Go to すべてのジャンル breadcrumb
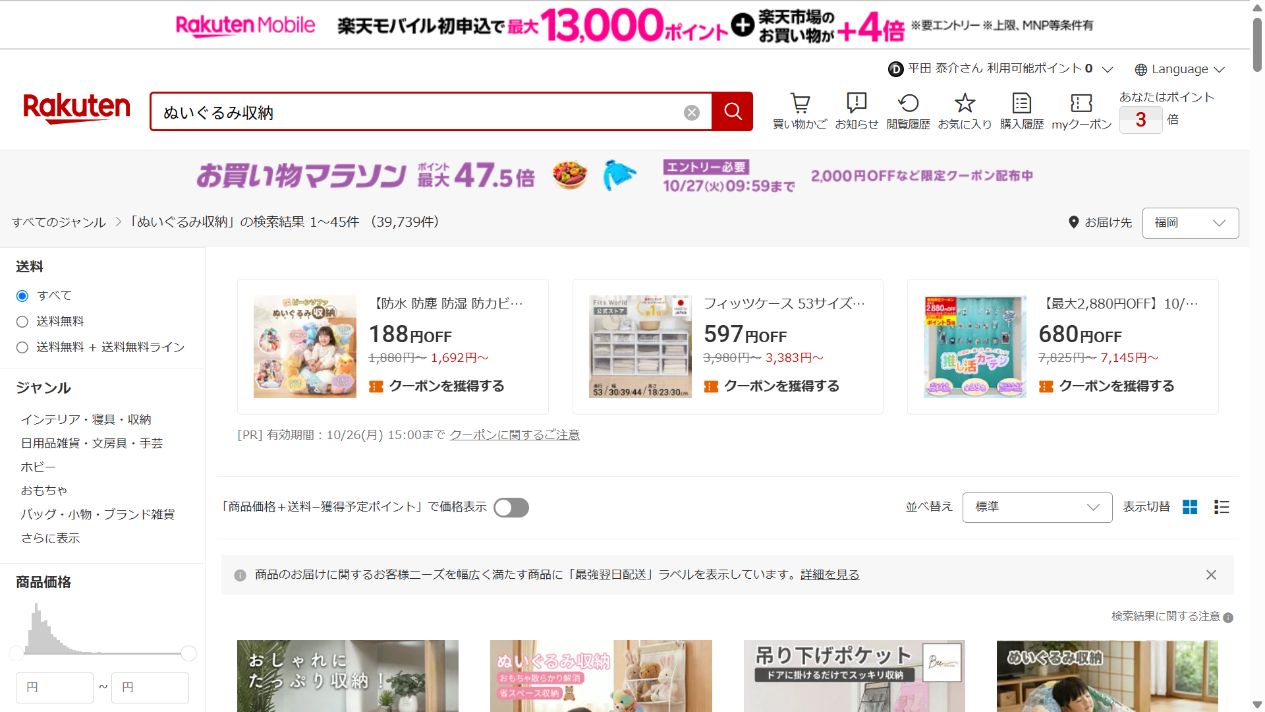The width and height of the screenshot is (1265, 712). (59, 222)
